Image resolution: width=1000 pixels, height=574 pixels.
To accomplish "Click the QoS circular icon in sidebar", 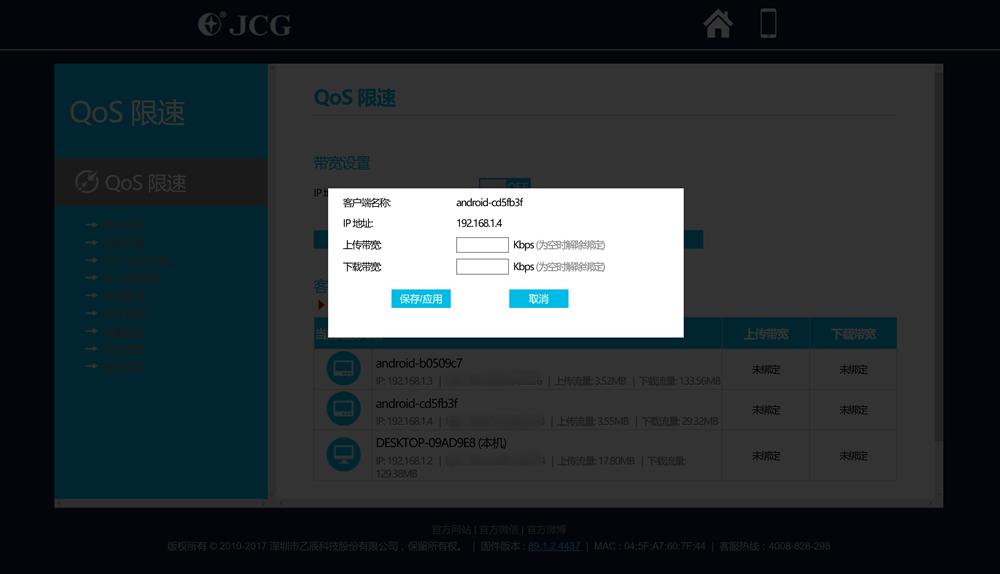I will [87, 182].
